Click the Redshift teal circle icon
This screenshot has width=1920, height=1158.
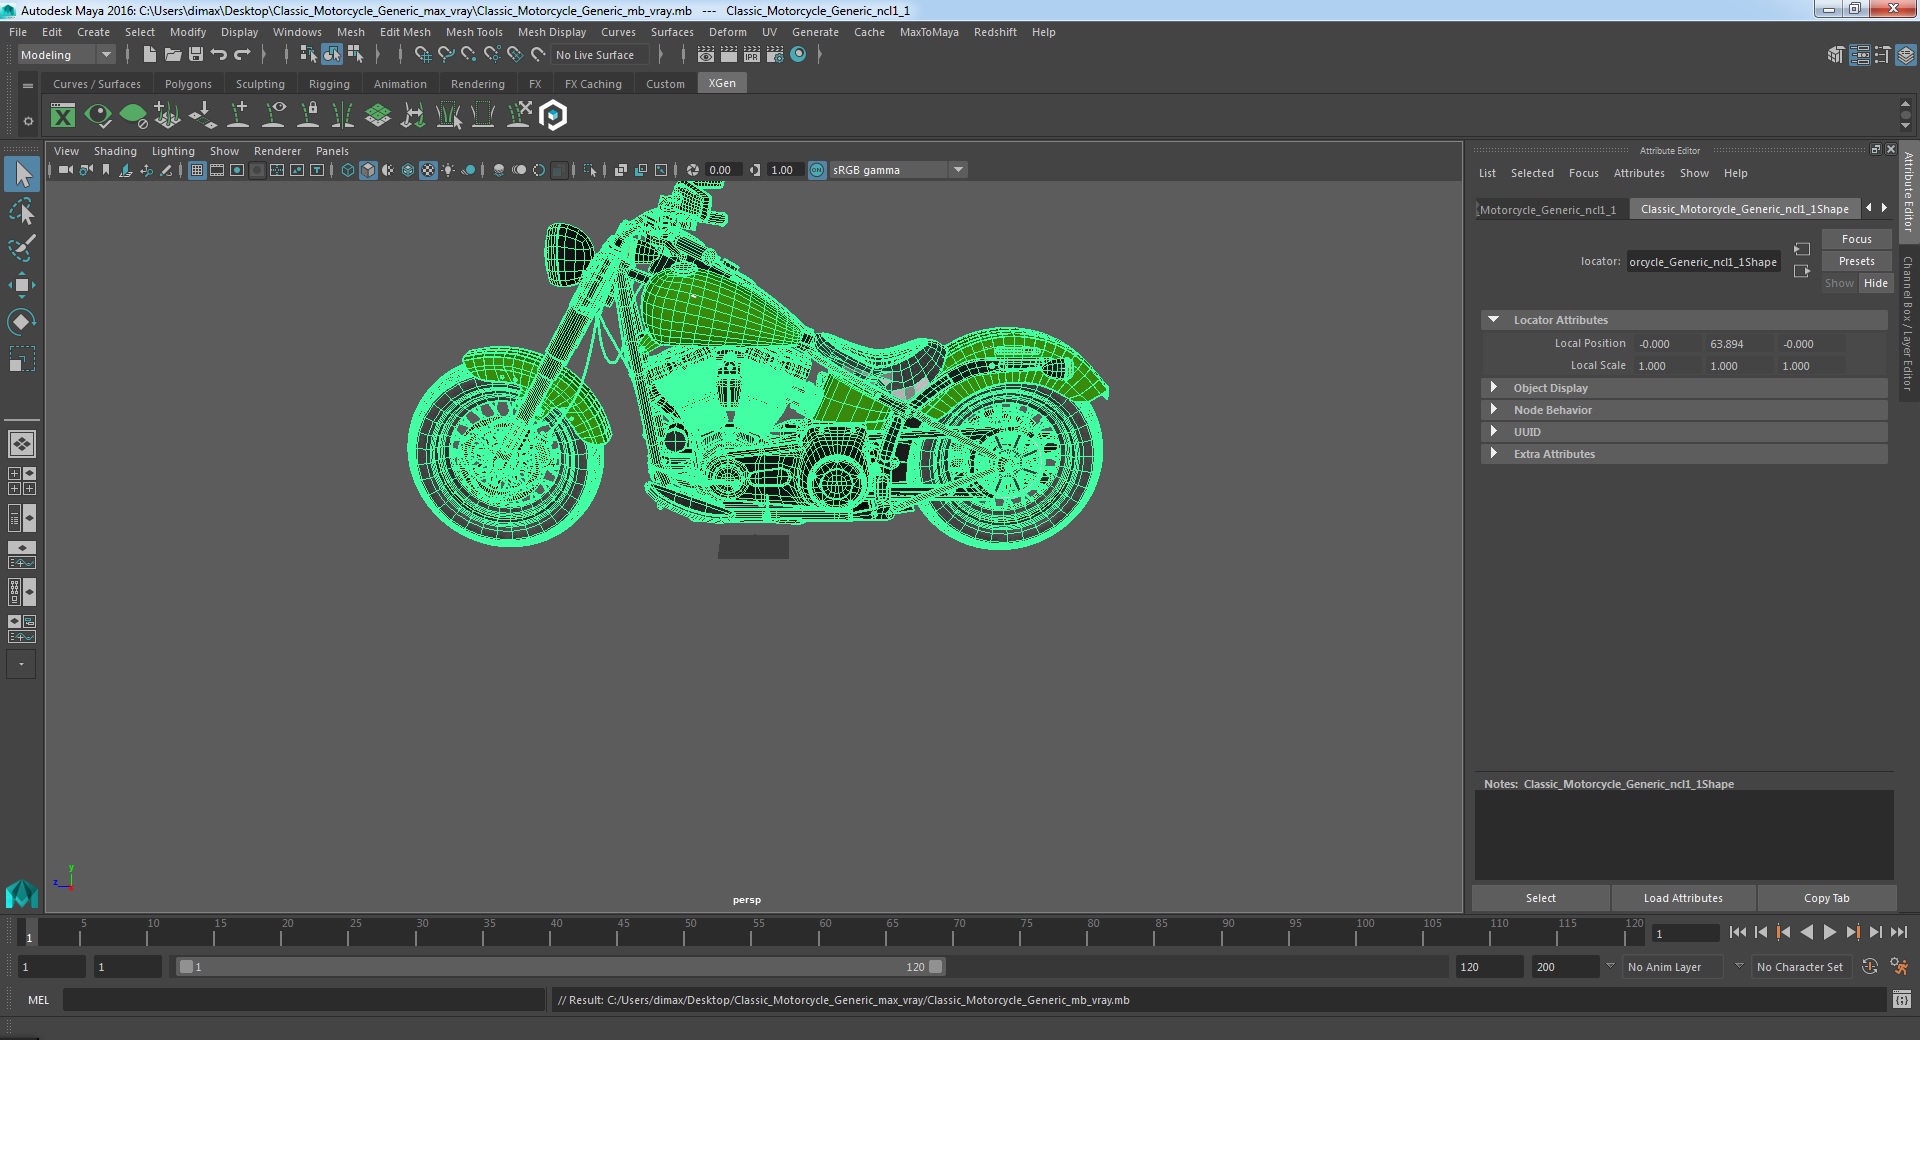pos(798,55)
